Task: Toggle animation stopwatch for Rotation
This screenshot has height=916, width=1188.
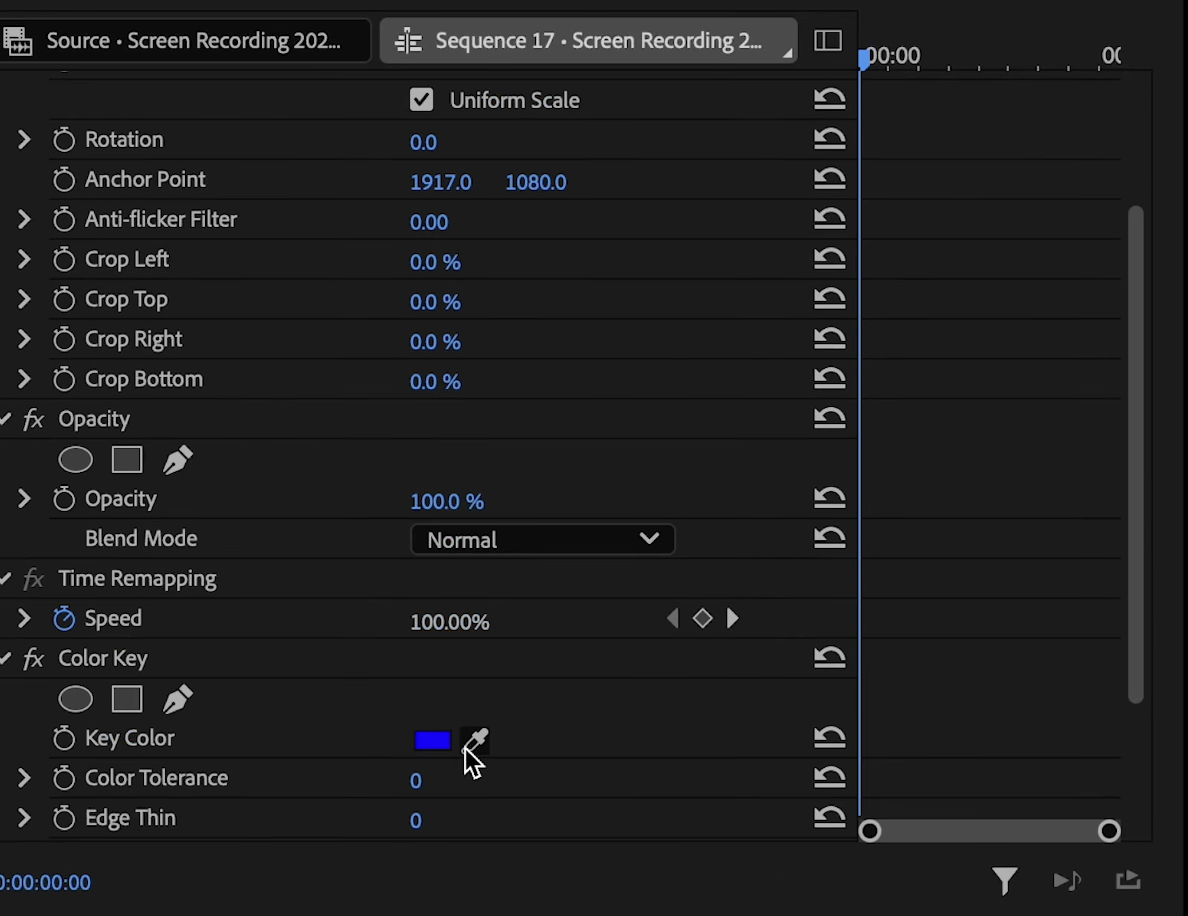Action: [x=64, y=139]
